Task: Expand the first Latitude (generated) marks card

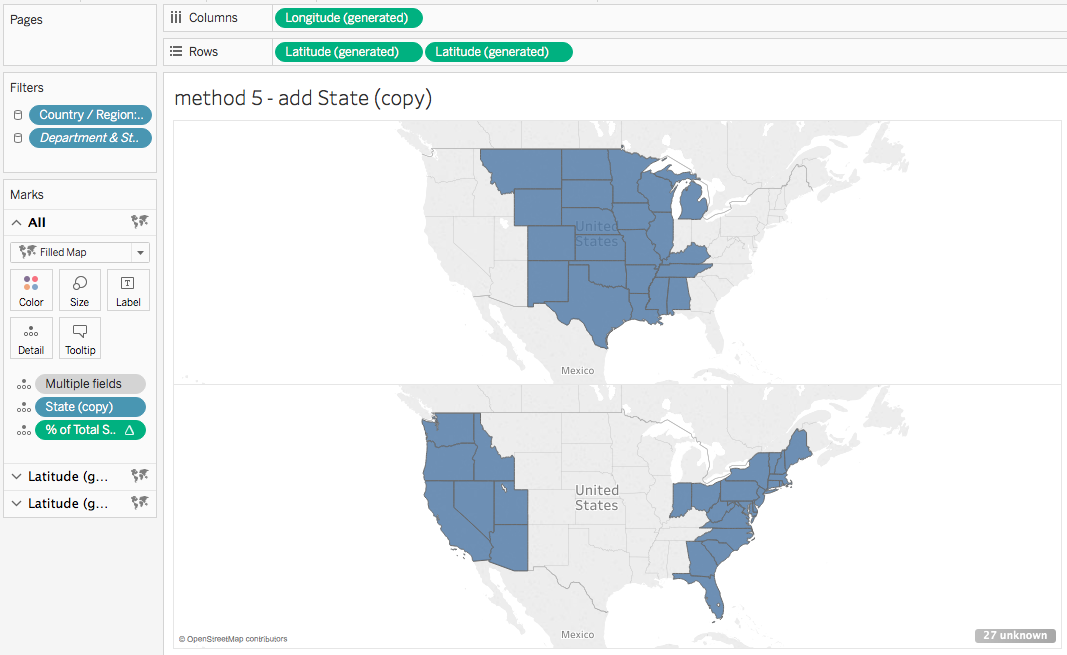Action: click(15, 476)
